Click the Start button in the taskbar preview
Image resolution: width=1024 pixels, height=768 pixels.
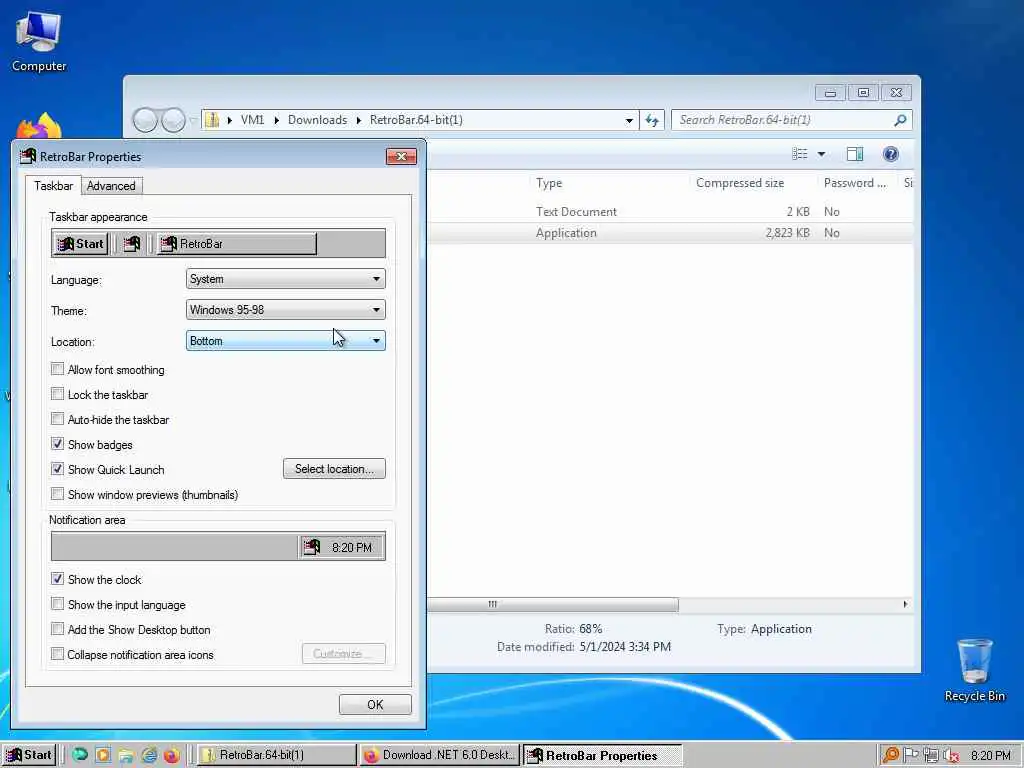coord(80,244)
